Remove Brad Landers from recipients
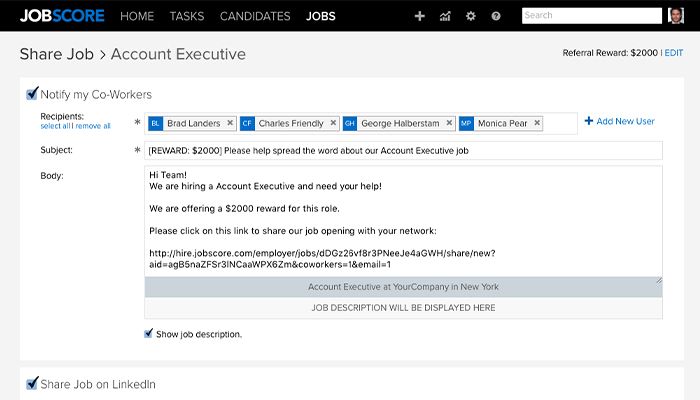Viewport: 700px width, 400px height. (230, 123)
